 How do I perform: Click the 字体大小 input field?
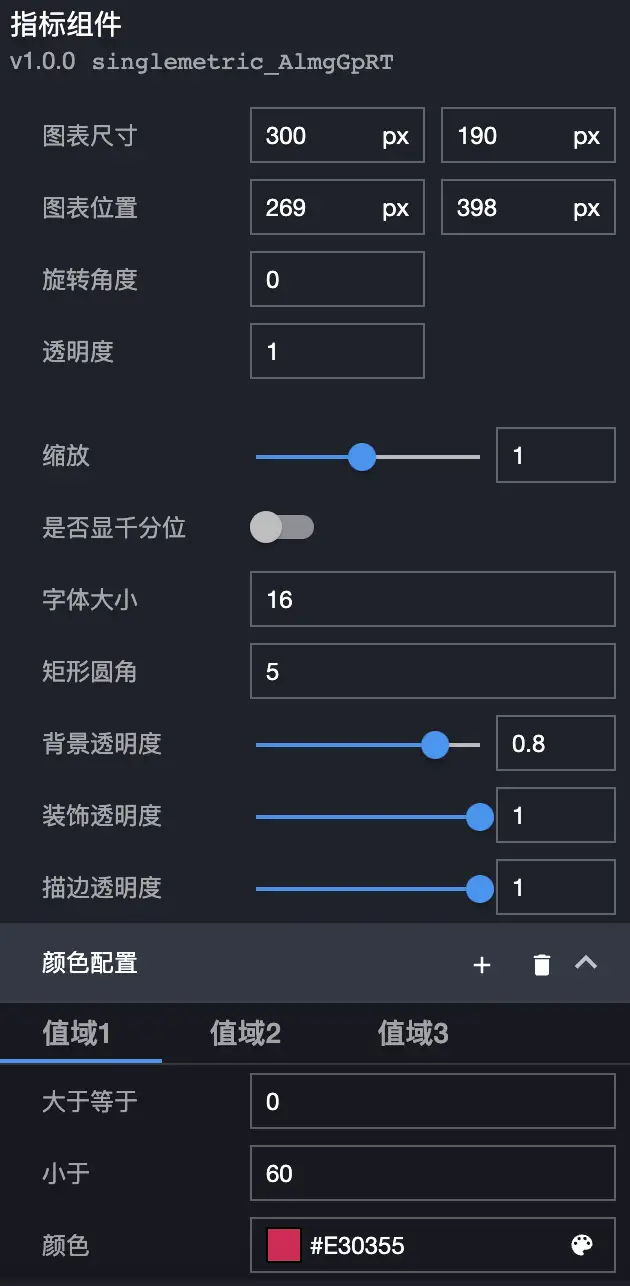tap(432, 599)
